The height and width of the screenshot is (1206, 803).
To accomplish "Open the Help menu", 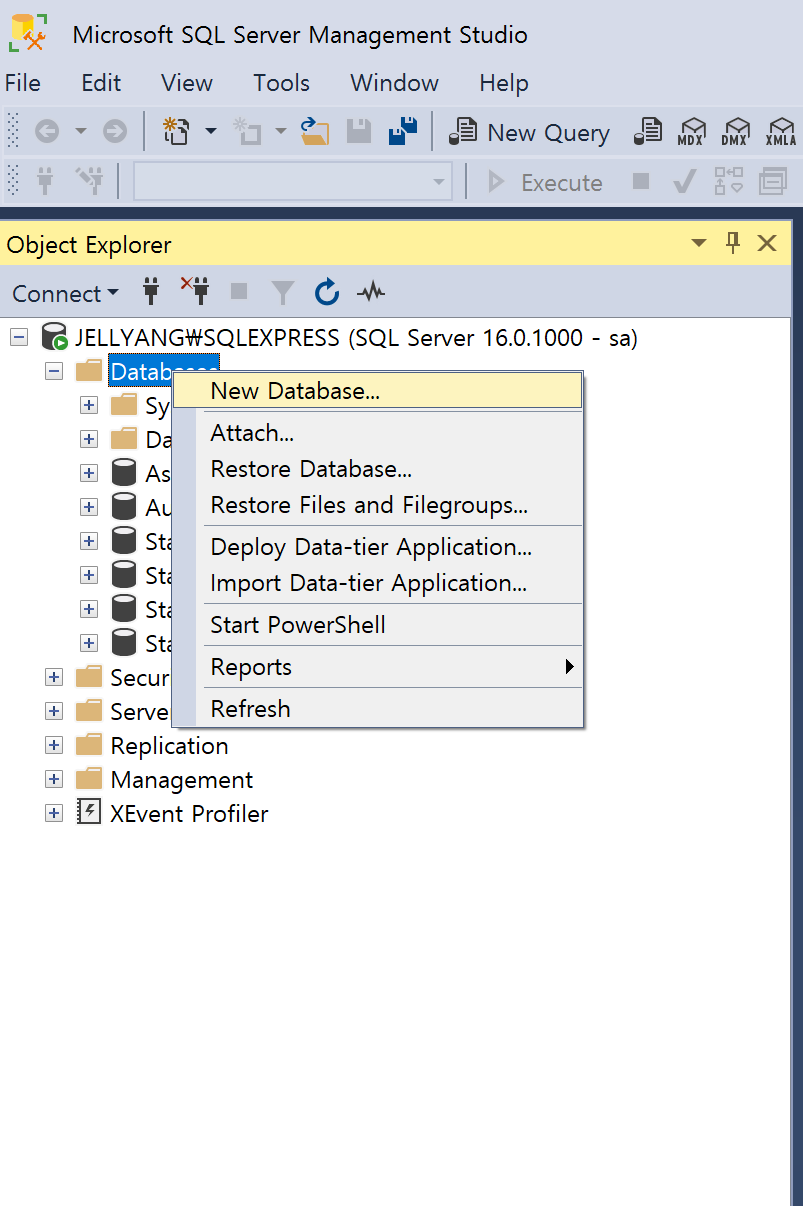I will (x=504, y=83).
